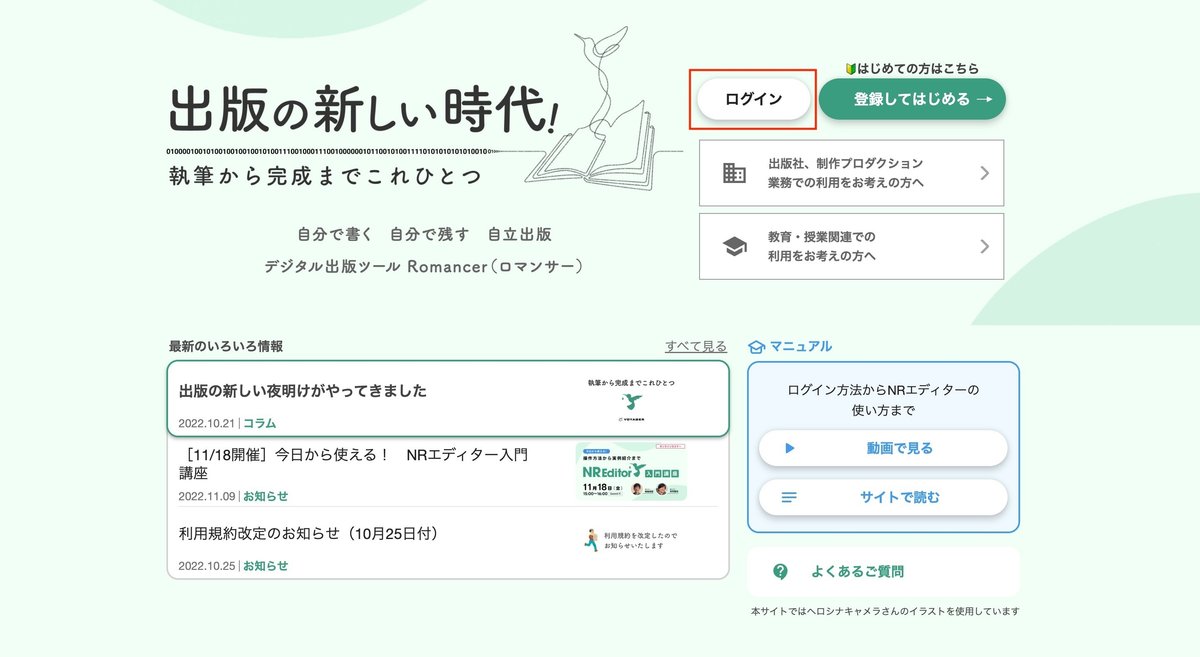Select the コラム category tag
This screenshot has height=657, width=1200.
(259, 423)
